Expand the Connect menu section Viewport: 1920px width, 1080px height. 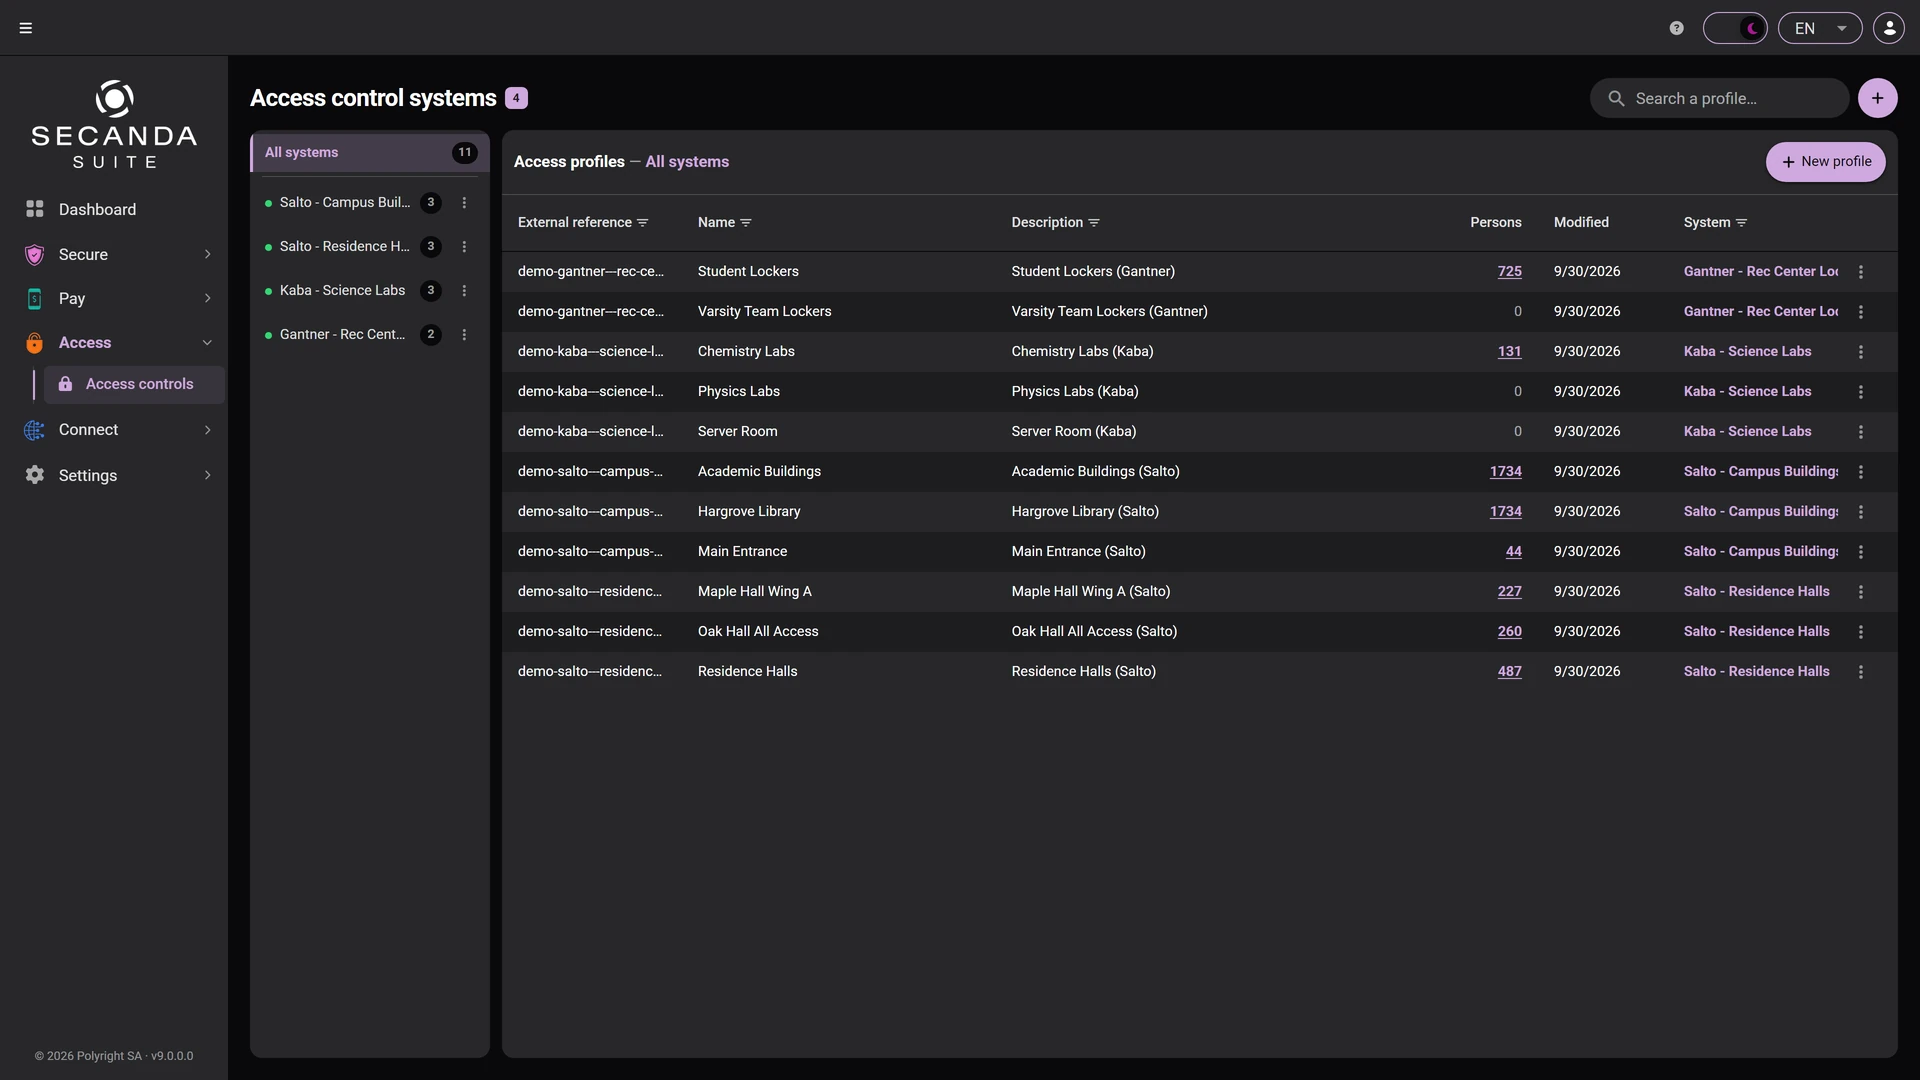point(114,429)
